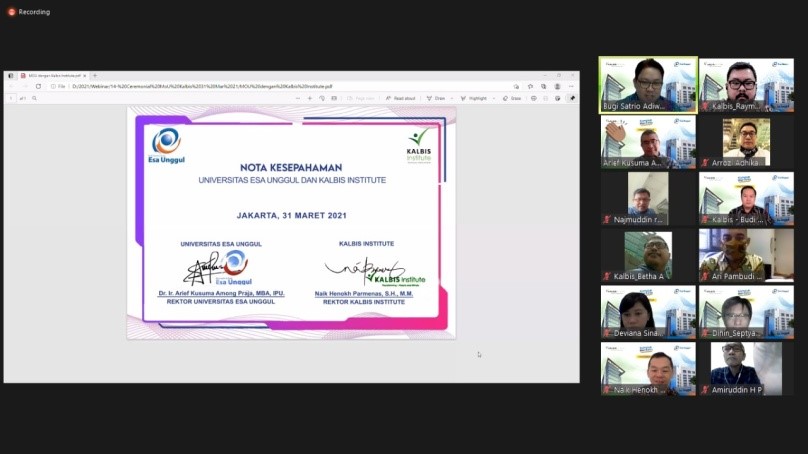Click the NOTA KESEPAHAMAN heading in the PDF

coord(291,167)
